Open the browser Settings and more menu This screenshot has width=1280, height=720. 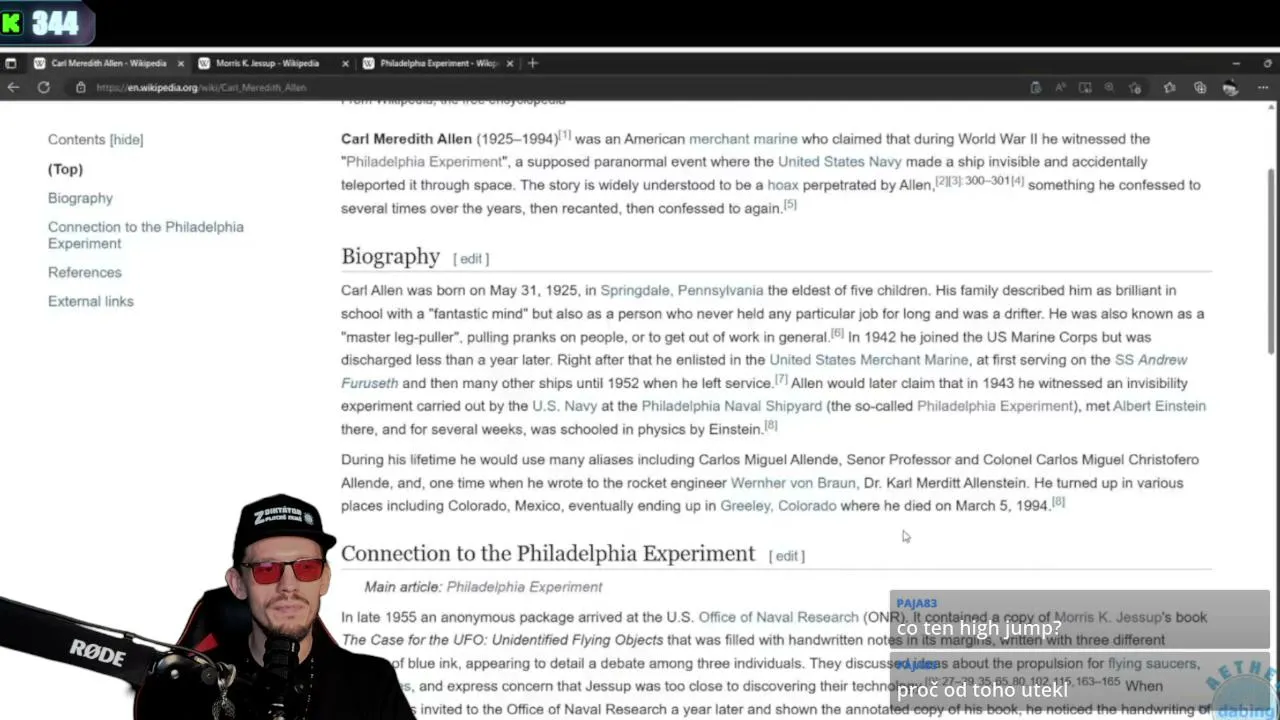click(x=1263, y=88)
